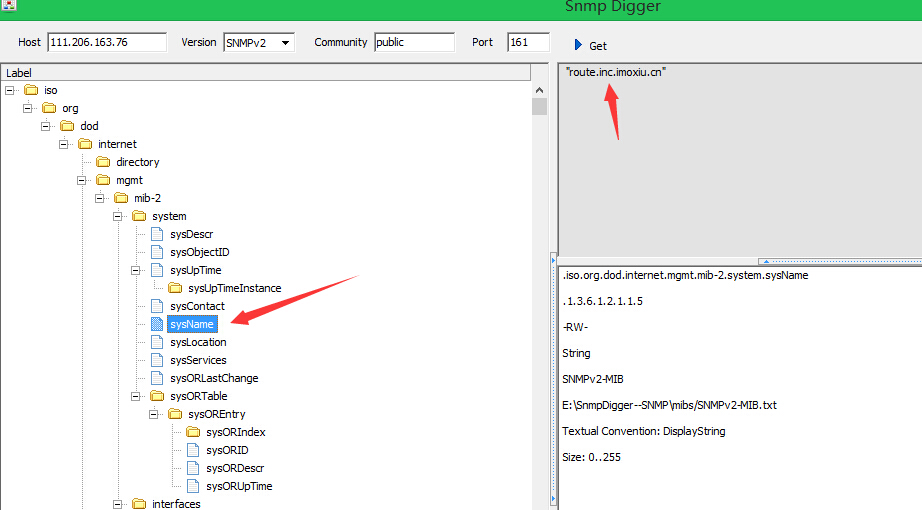Click the Port number field
Screen dimensions: 922x510
528,42
